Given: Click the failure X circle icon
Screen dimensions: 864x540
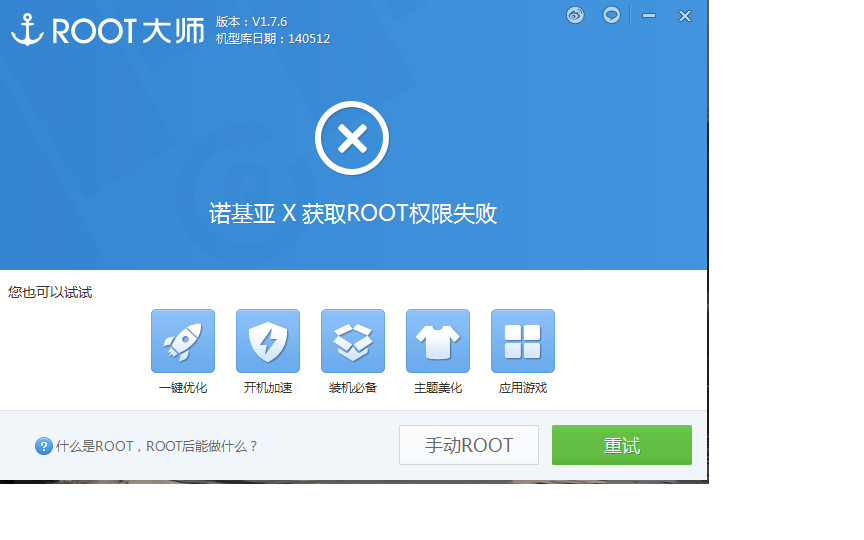Looking at the screenshot, I should [352, 138].
